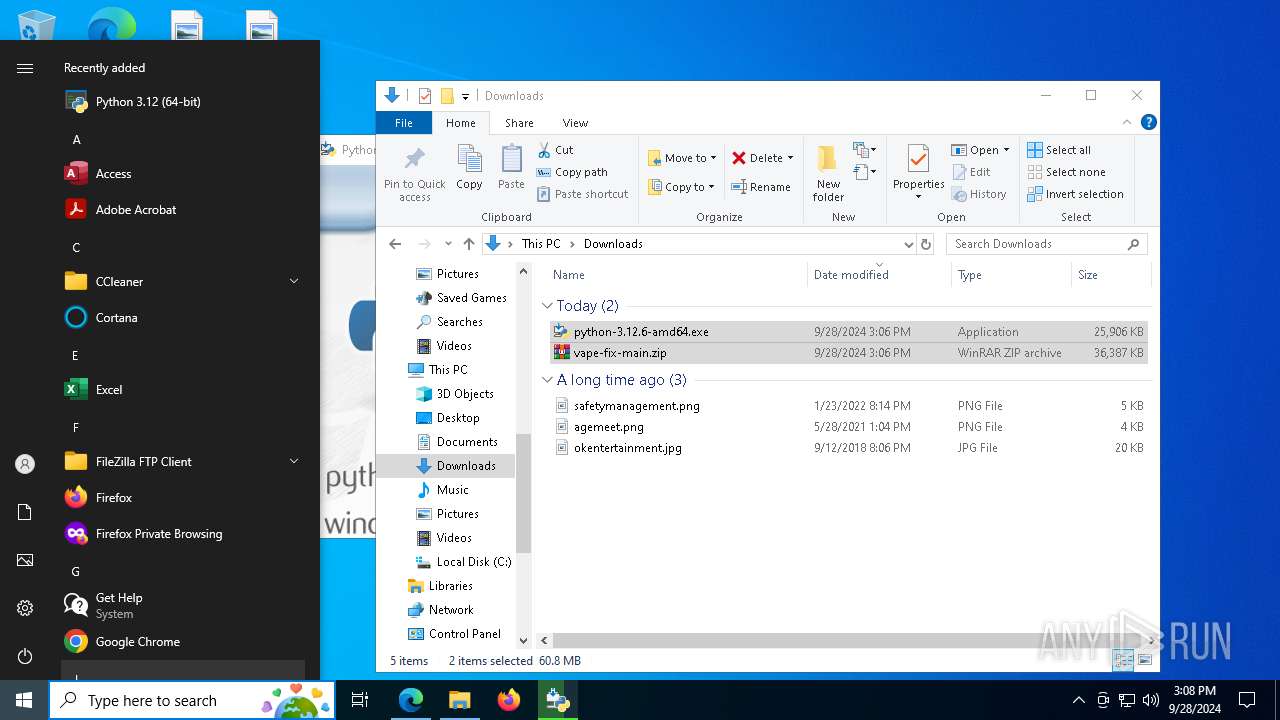This screenshot has width=1280, height=720.
Task: Switch to details view in status bar
Action: [x=1123, y=660]
